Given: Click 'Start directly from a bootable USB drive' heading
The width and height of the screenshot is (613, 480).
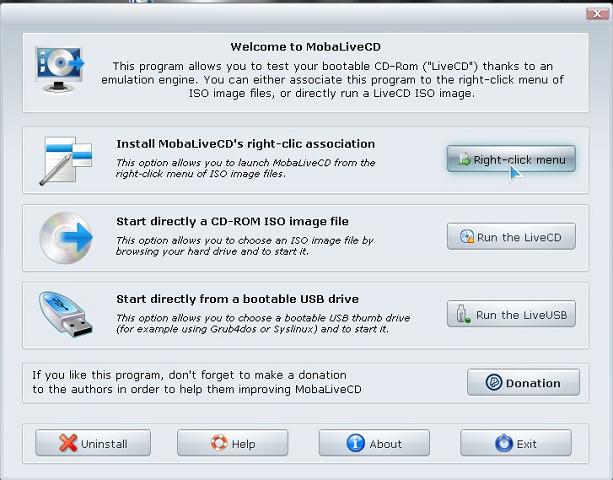Looking at the screenshot, I should (237, 299).
